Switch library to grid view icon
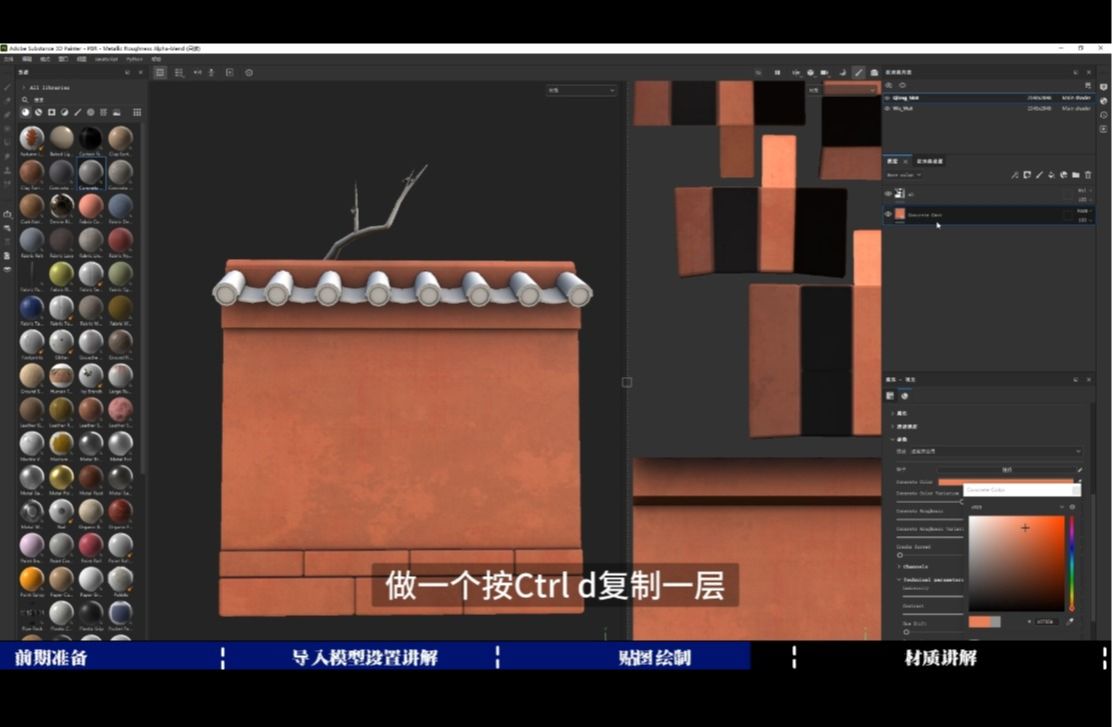The image size is (1112, 727). pos(137,112)
